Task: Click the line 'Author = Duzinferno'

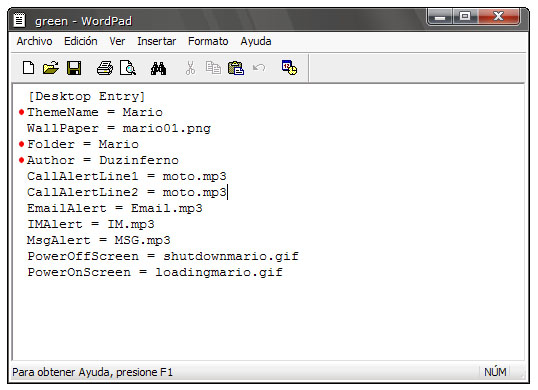Action: point(103,161)
